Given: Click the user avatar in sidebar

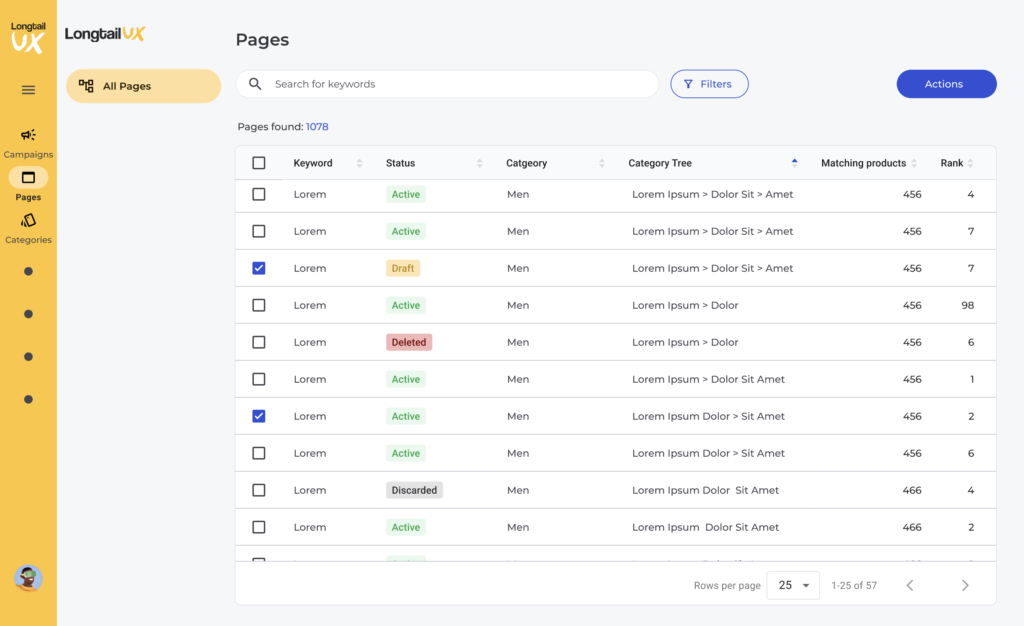Looking at the screenshot, I should tap(28, 578).
